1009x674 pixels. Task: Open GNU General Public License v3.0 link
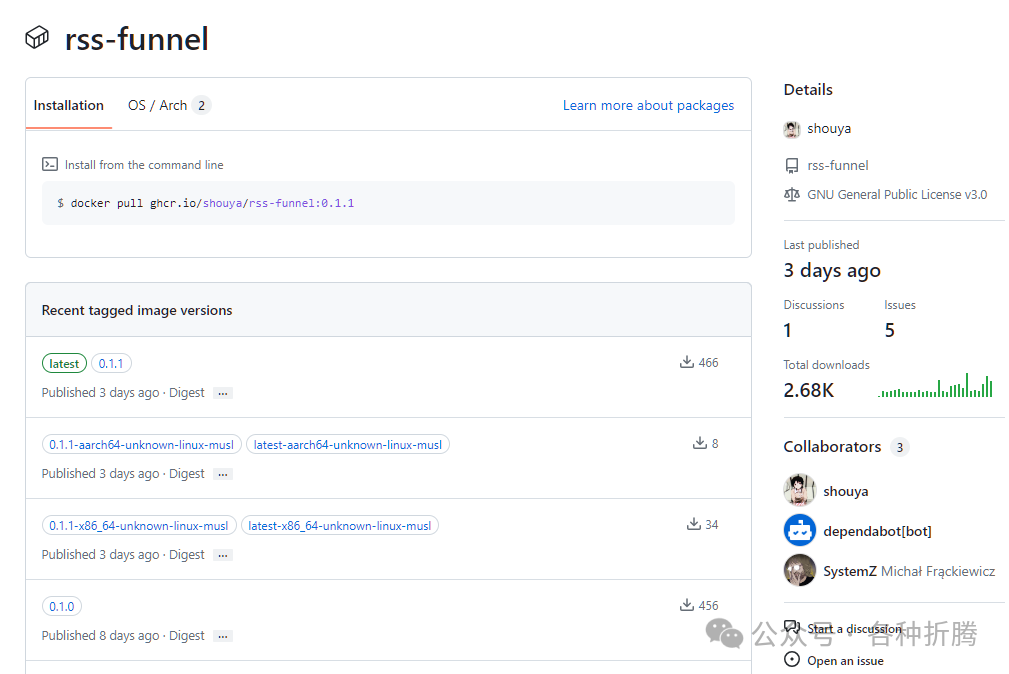pos(897,194)
